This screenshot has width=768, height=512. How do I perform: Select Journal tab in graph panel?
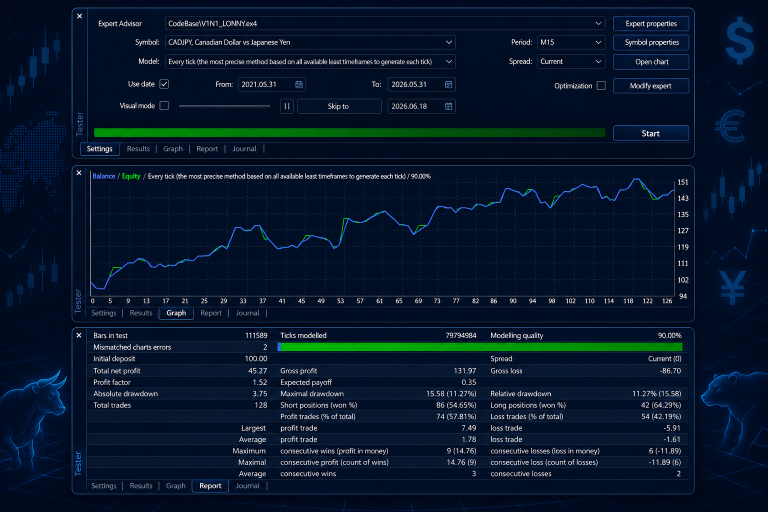coord(247,313)
